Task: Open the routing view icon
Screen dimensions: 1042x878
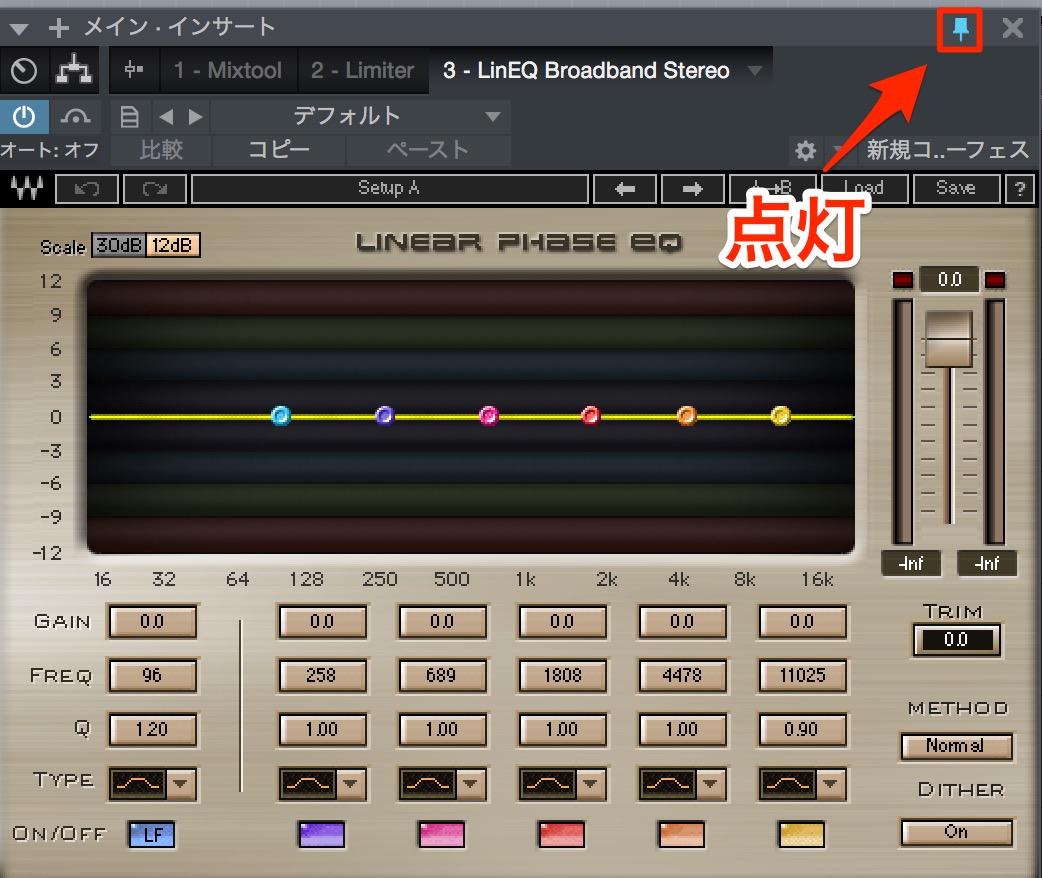Action: (74, 69)
